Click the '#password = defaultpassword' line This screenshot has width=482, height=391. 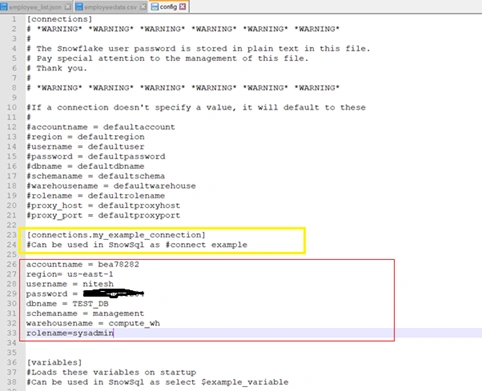coord(96,157)
